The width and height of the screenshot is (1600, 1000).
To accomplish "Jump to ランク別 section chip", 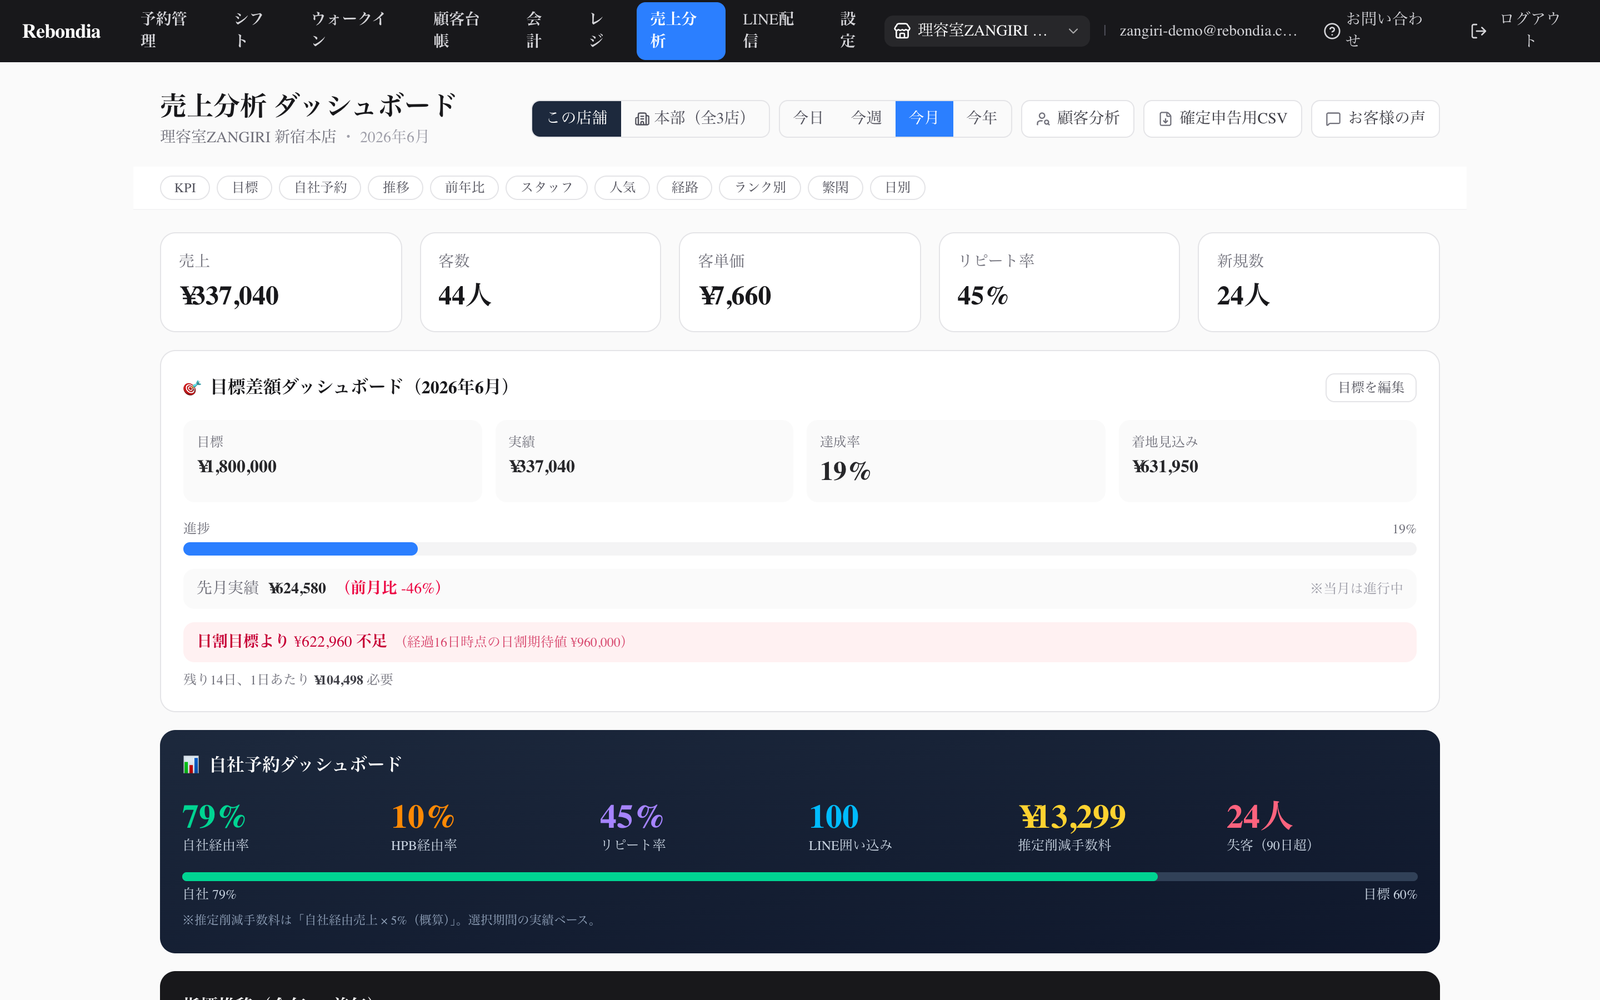I will tap(760, 187).
